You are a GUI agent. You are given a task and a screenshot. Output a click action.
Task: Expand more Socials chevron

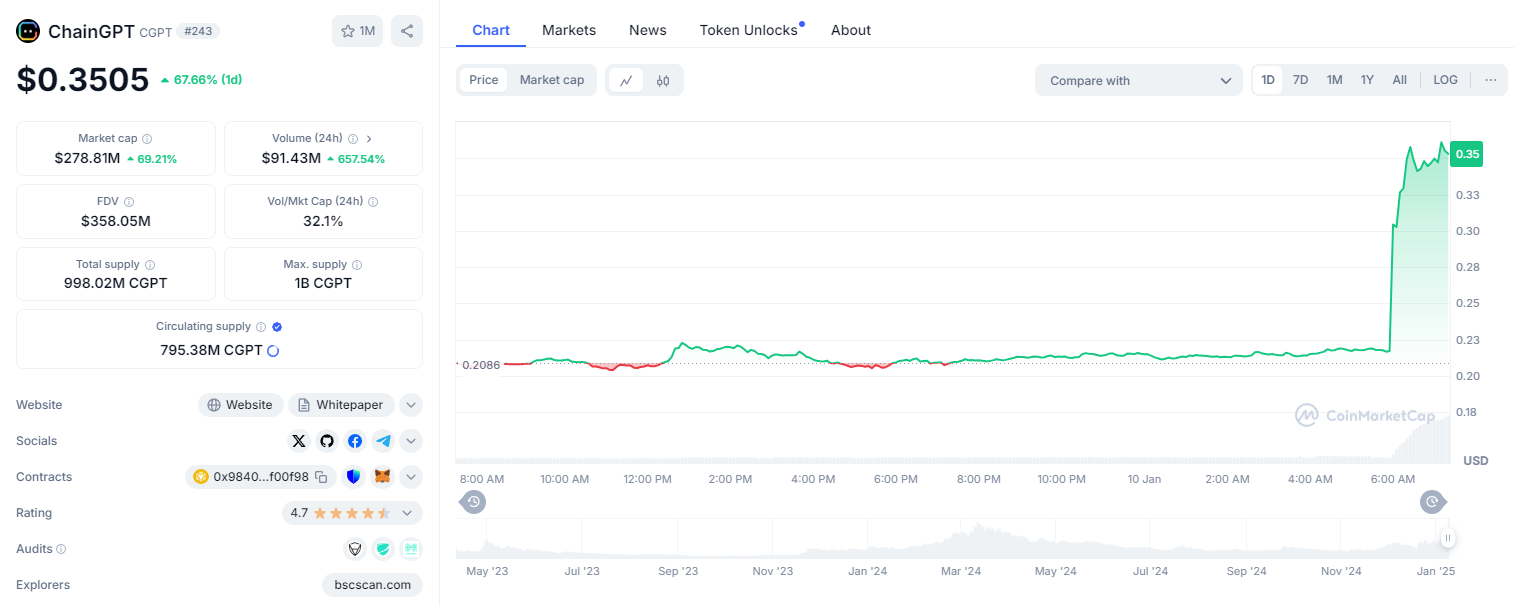(411, 441)
